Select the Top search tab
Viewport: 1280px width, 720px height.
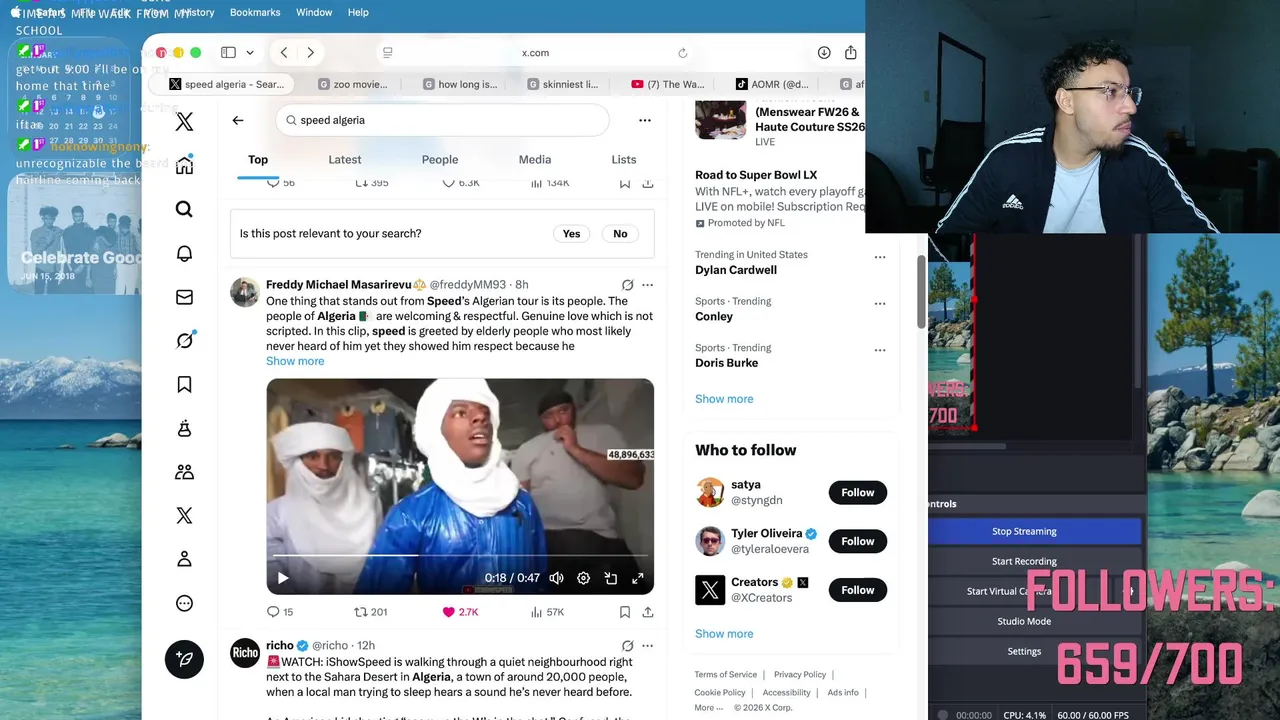pos(258,160)
